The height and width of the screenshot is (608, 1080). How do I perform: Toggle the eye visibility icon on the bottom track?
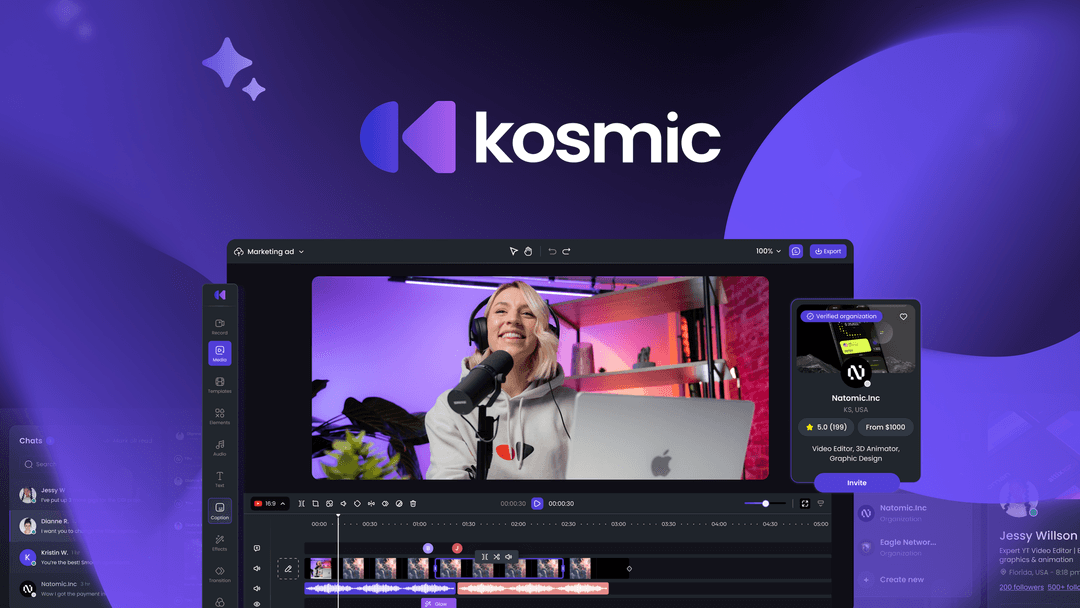[257, 602]
